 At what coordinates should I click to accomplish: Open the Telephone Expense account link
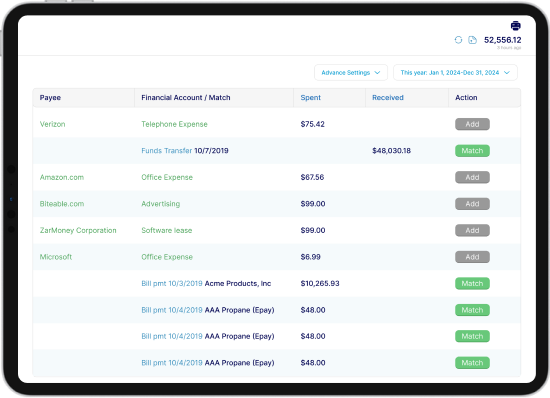(x=174, y=124)
